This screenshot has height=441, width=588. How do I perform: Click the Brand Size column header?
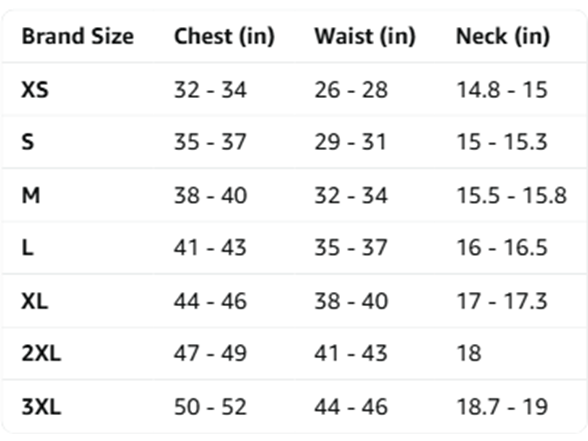78,36
